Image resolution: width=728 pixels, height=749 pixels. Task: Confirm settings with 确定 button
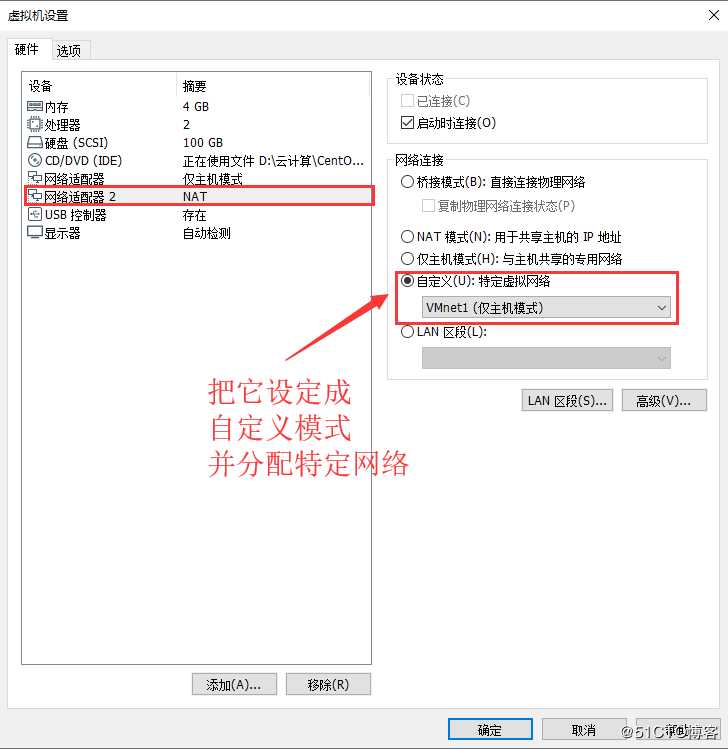tap(490, 729)
